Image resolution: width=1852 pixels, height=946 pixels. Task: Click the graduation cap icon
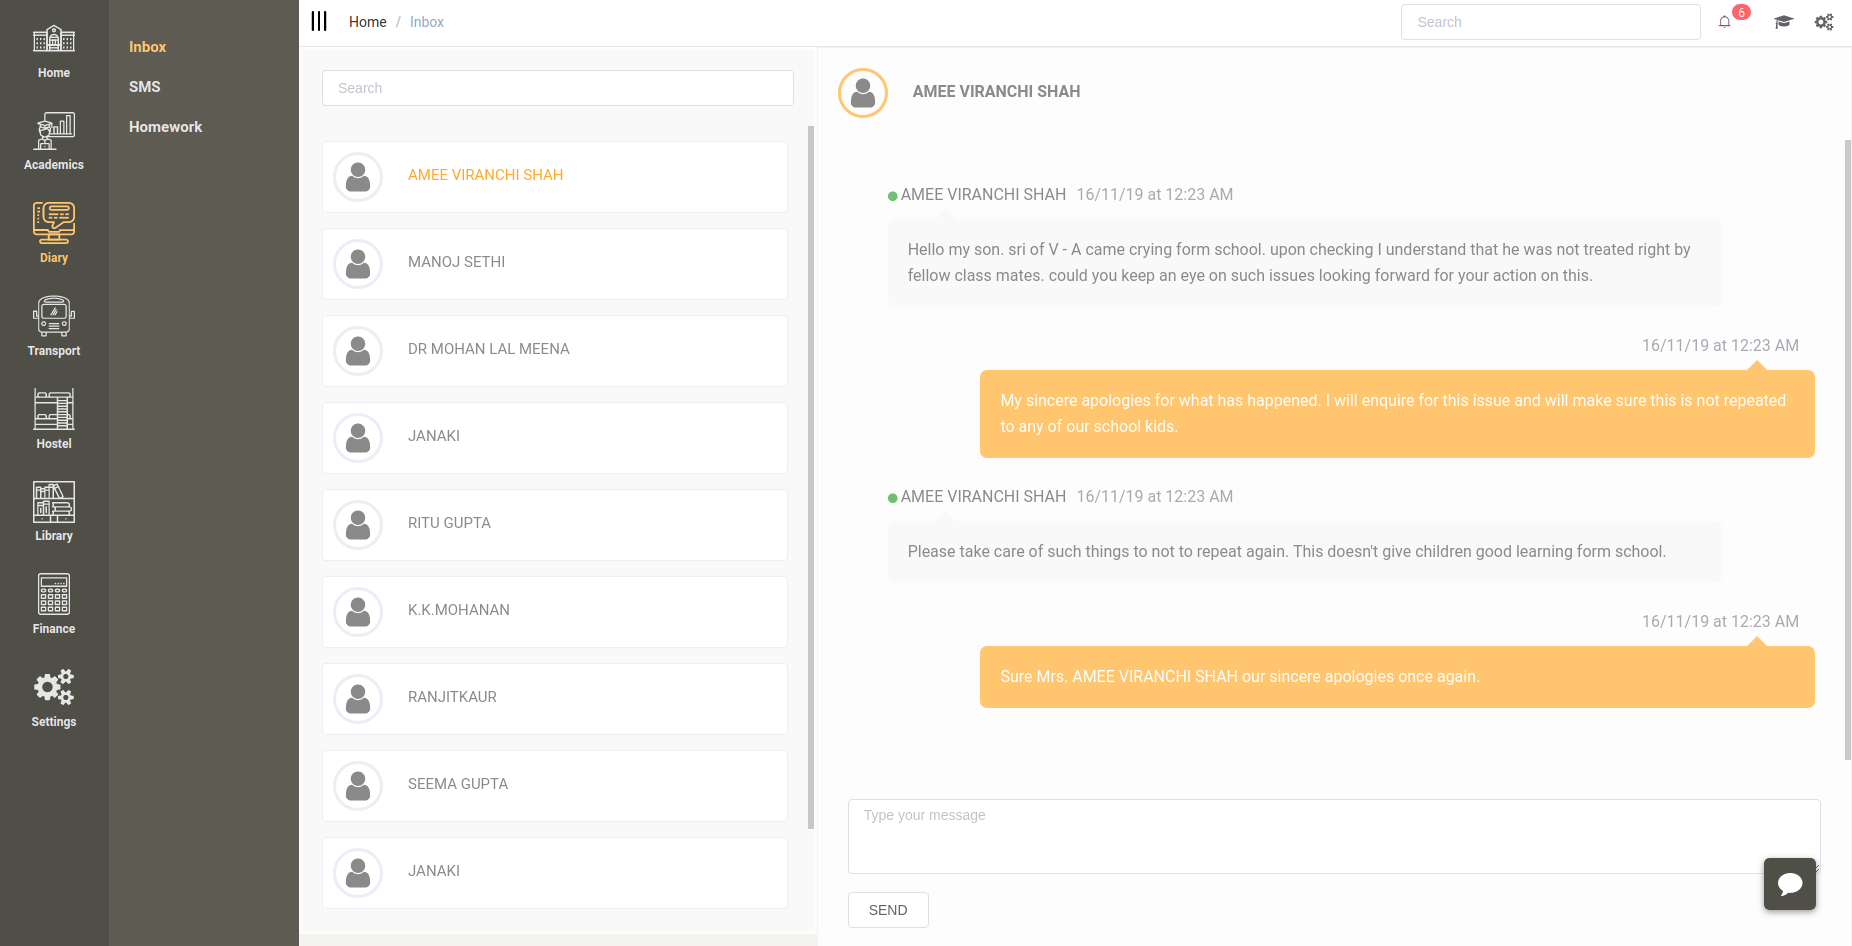(1783, 22)
